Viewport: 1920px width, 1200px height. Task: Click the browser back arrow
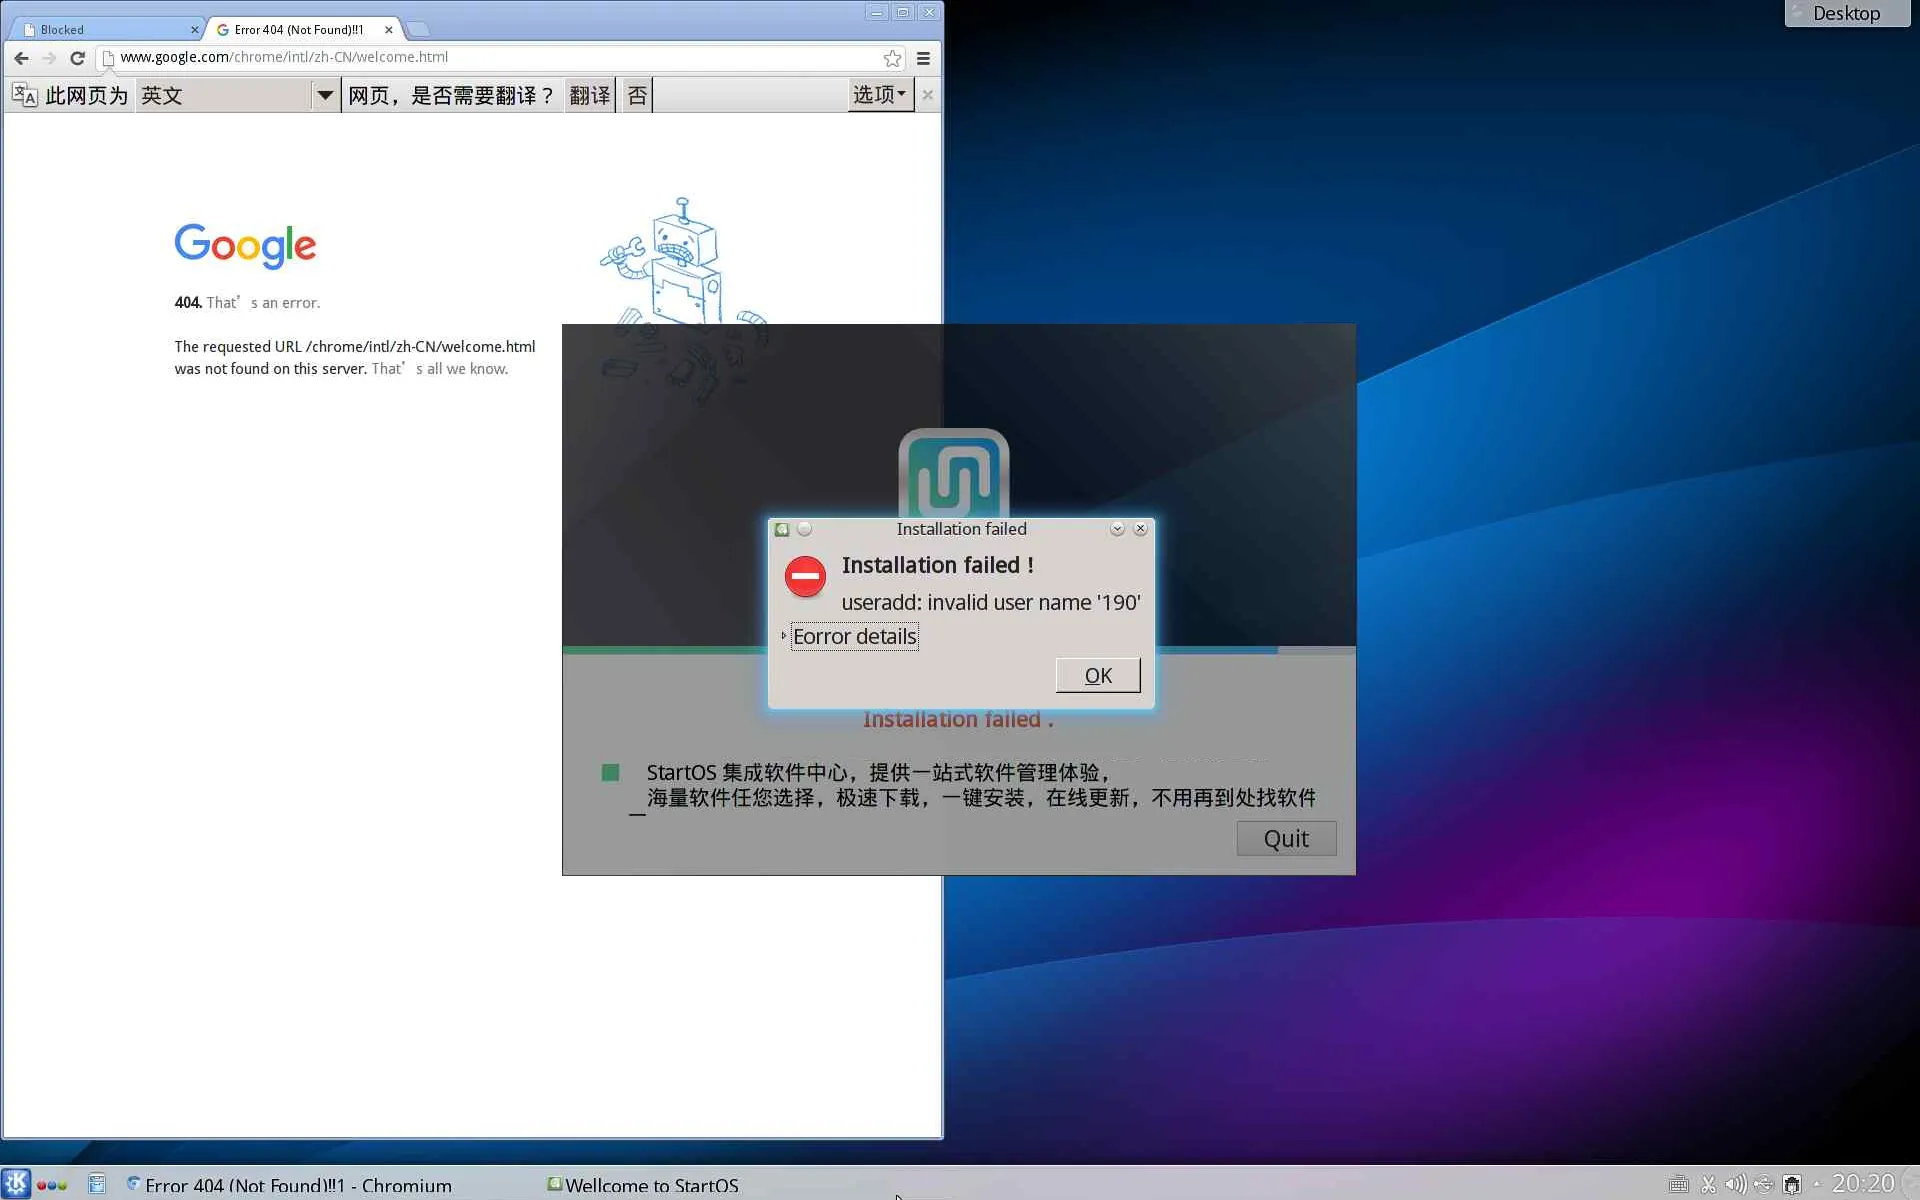(21, 58)
